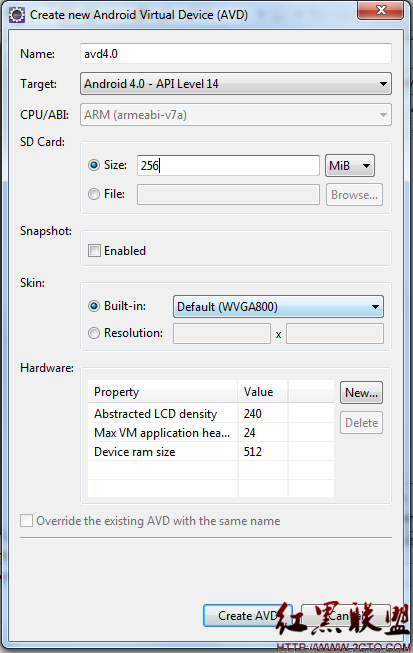Enable the Snapshot checkbox
The width and height of the screenshot is (413, 653).
click(x=94, y=251)
